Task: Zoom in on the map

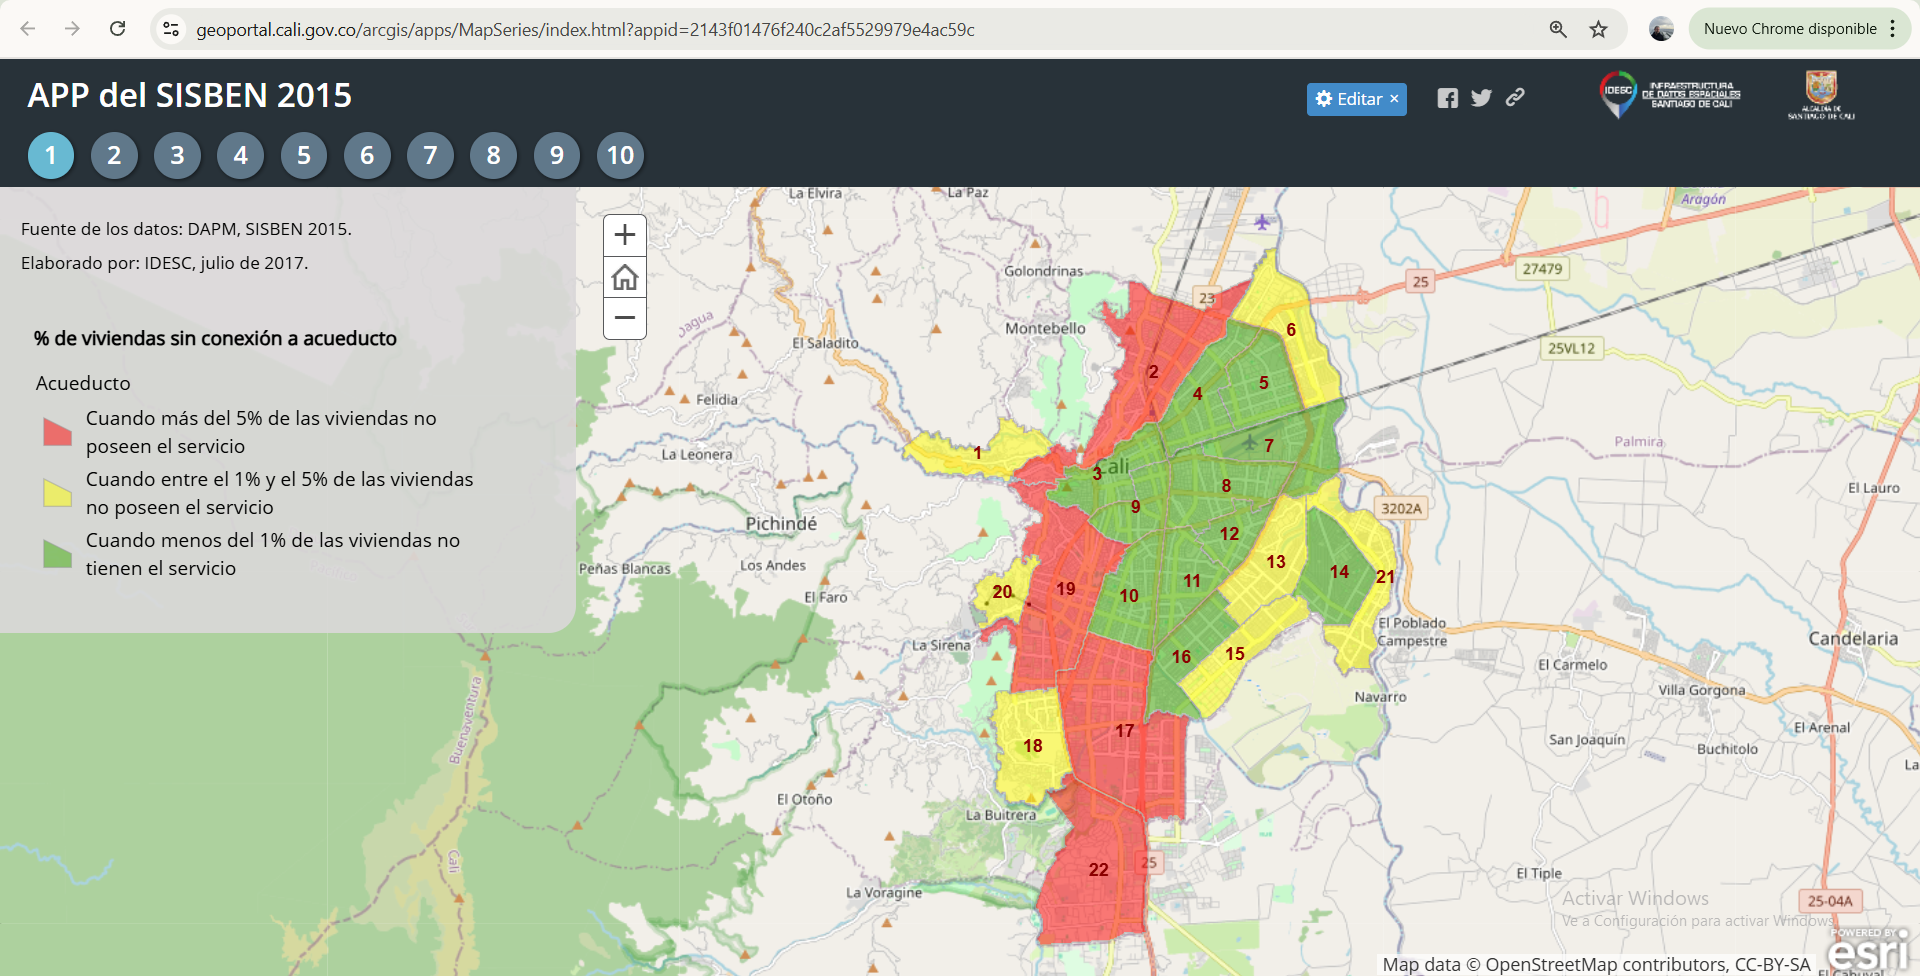Action: tap(625, 235)
